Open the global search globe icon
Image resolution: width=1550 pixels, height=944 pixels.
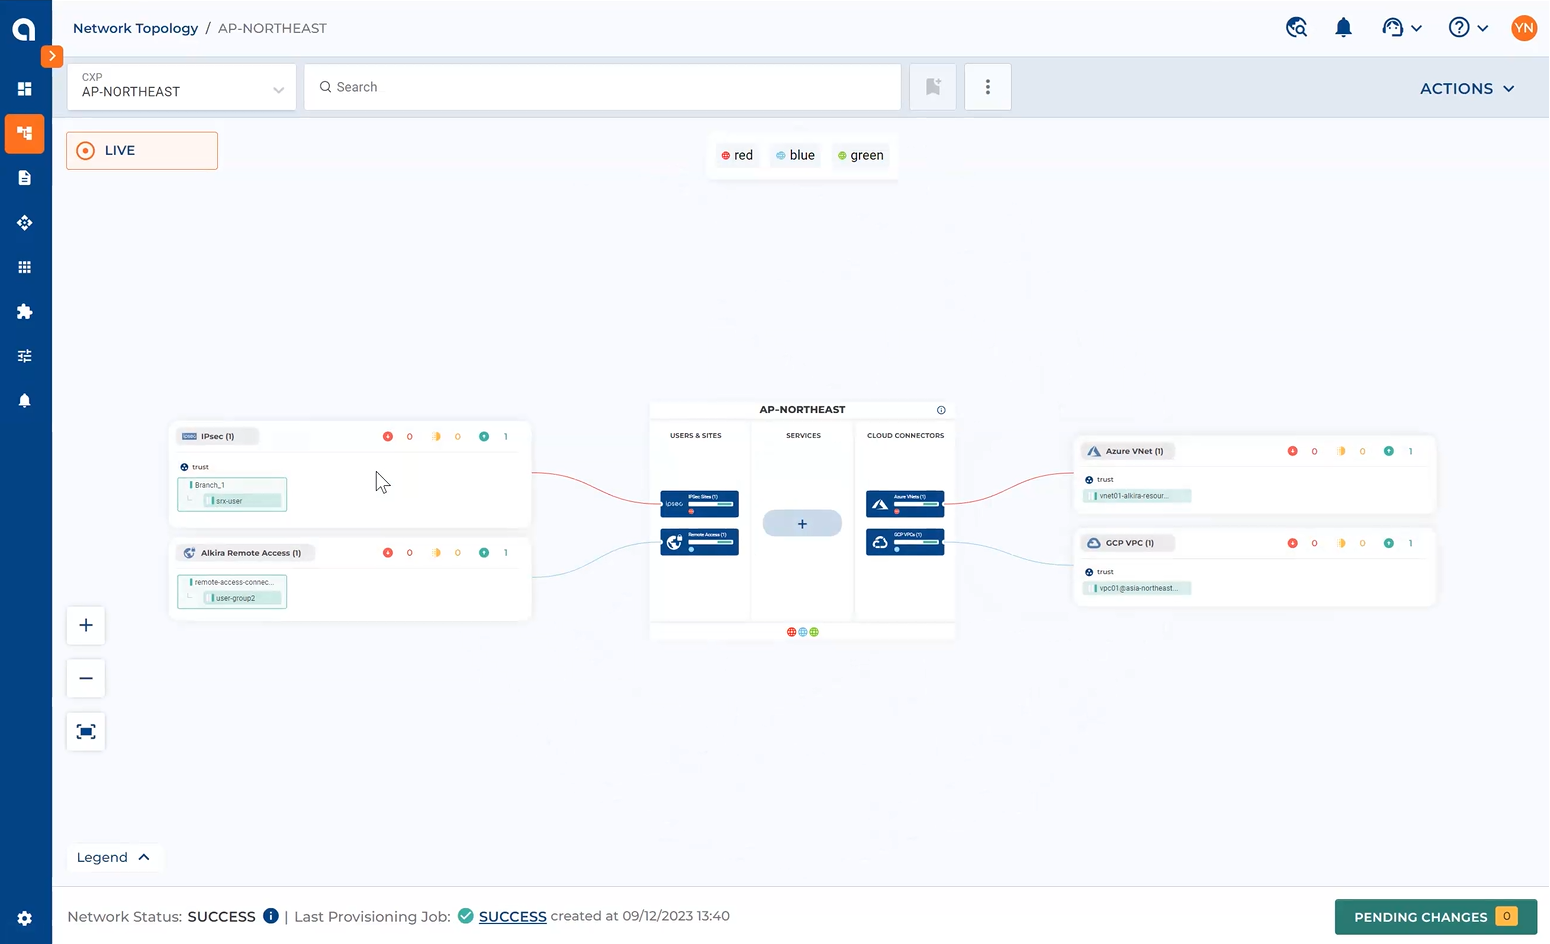pos(1296,28)
